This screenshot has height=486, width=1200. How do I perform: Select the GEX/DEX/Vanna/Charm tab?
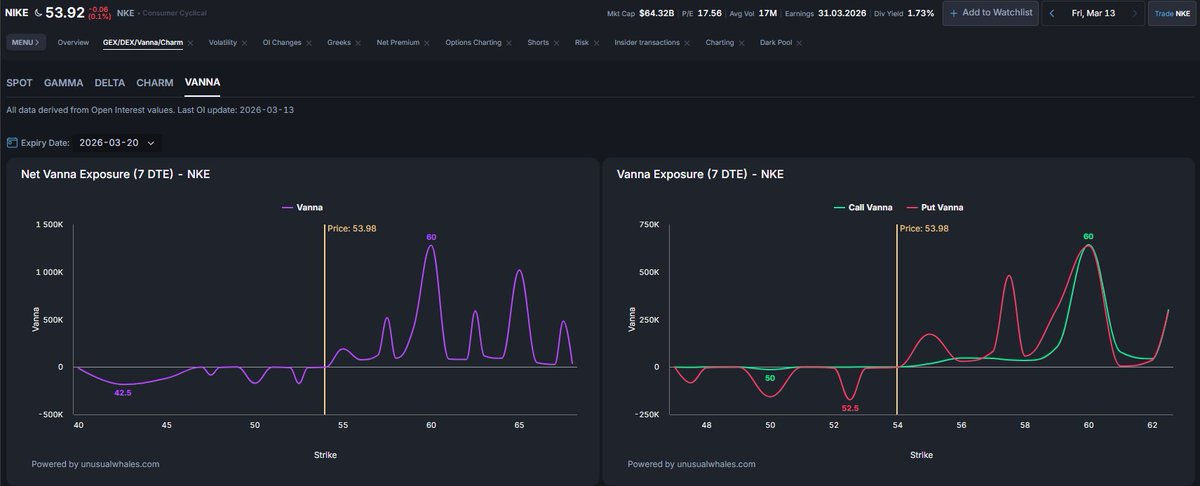143,43
